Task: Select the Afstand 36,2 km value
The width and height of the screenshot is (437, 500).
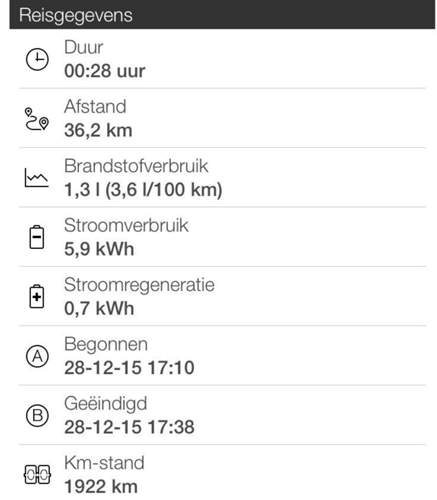Action: tap(98, 130)
